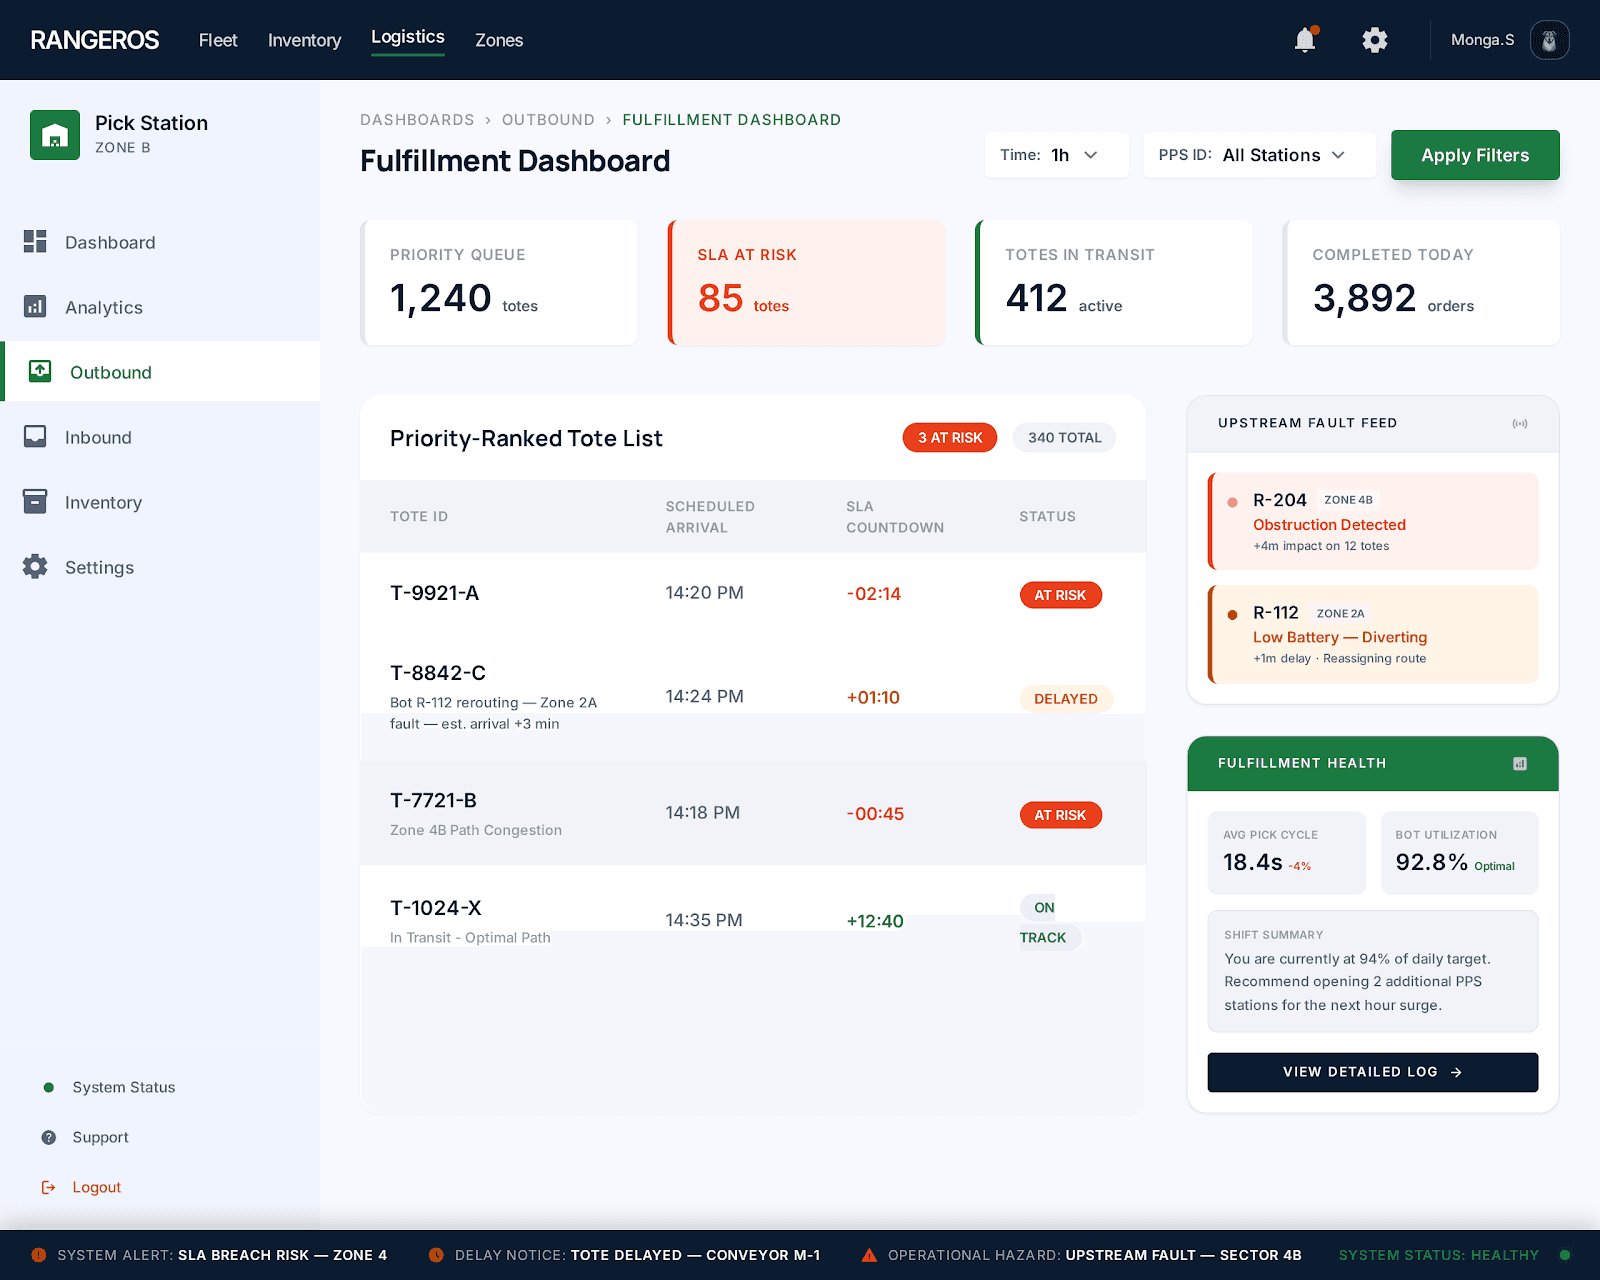Open the Support link
This screenshot has width=1600, height=1280.
click(x=100, y=1137)
